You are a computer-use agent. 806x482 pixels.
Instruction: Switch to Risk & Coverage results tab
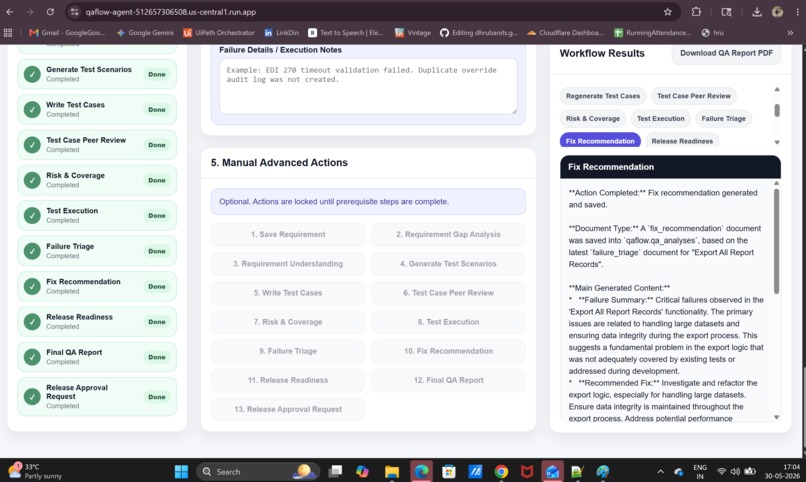pyautogui.click(x=593, y=119)
